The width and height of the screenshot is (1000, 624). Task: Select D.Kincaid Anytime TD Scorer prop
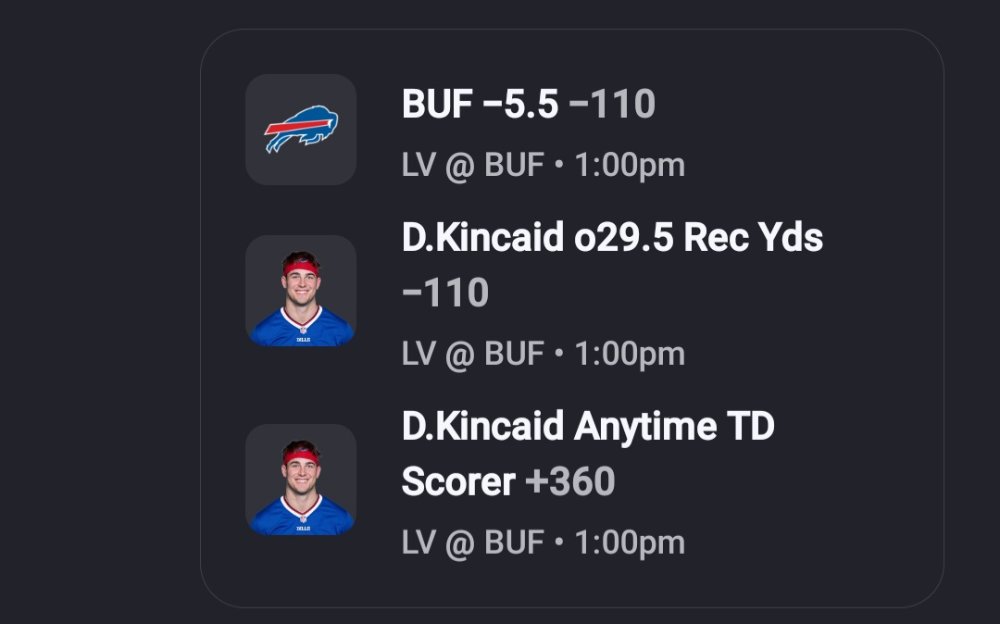tap(588, 426)
